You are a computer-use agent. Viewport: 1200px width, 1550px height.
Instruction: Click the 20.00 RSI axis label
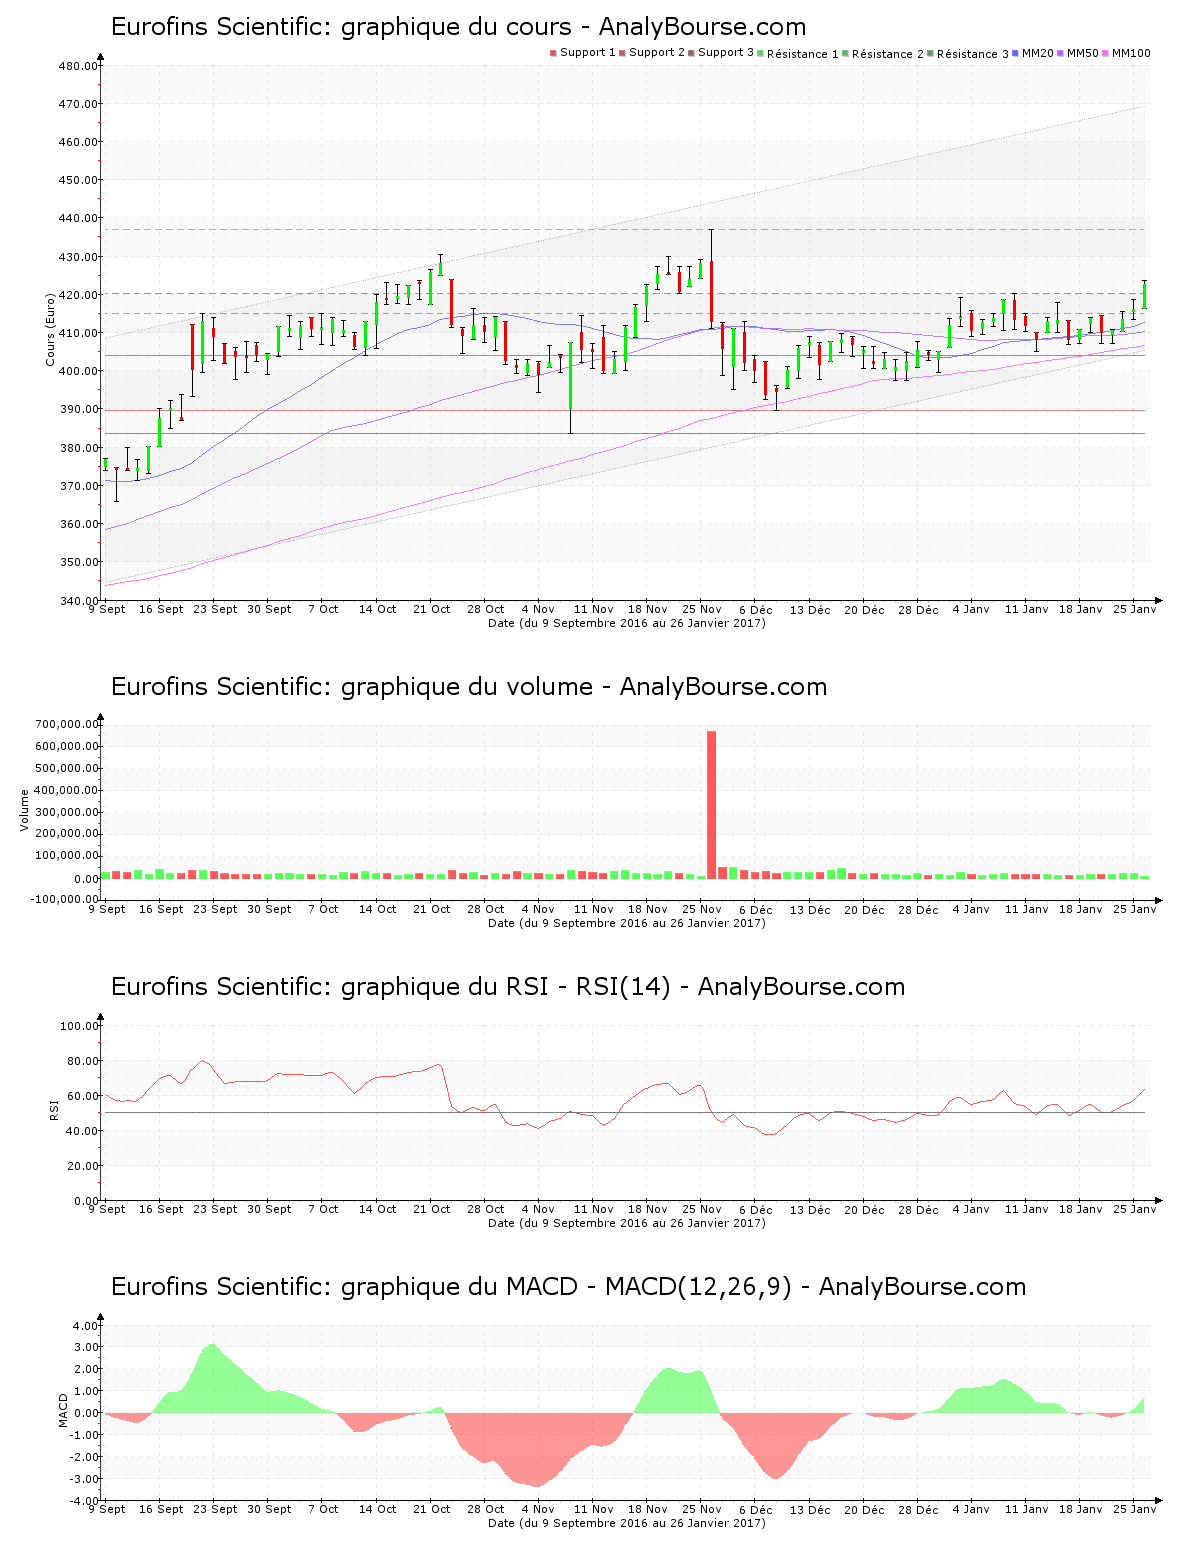tap(81, 1166)
